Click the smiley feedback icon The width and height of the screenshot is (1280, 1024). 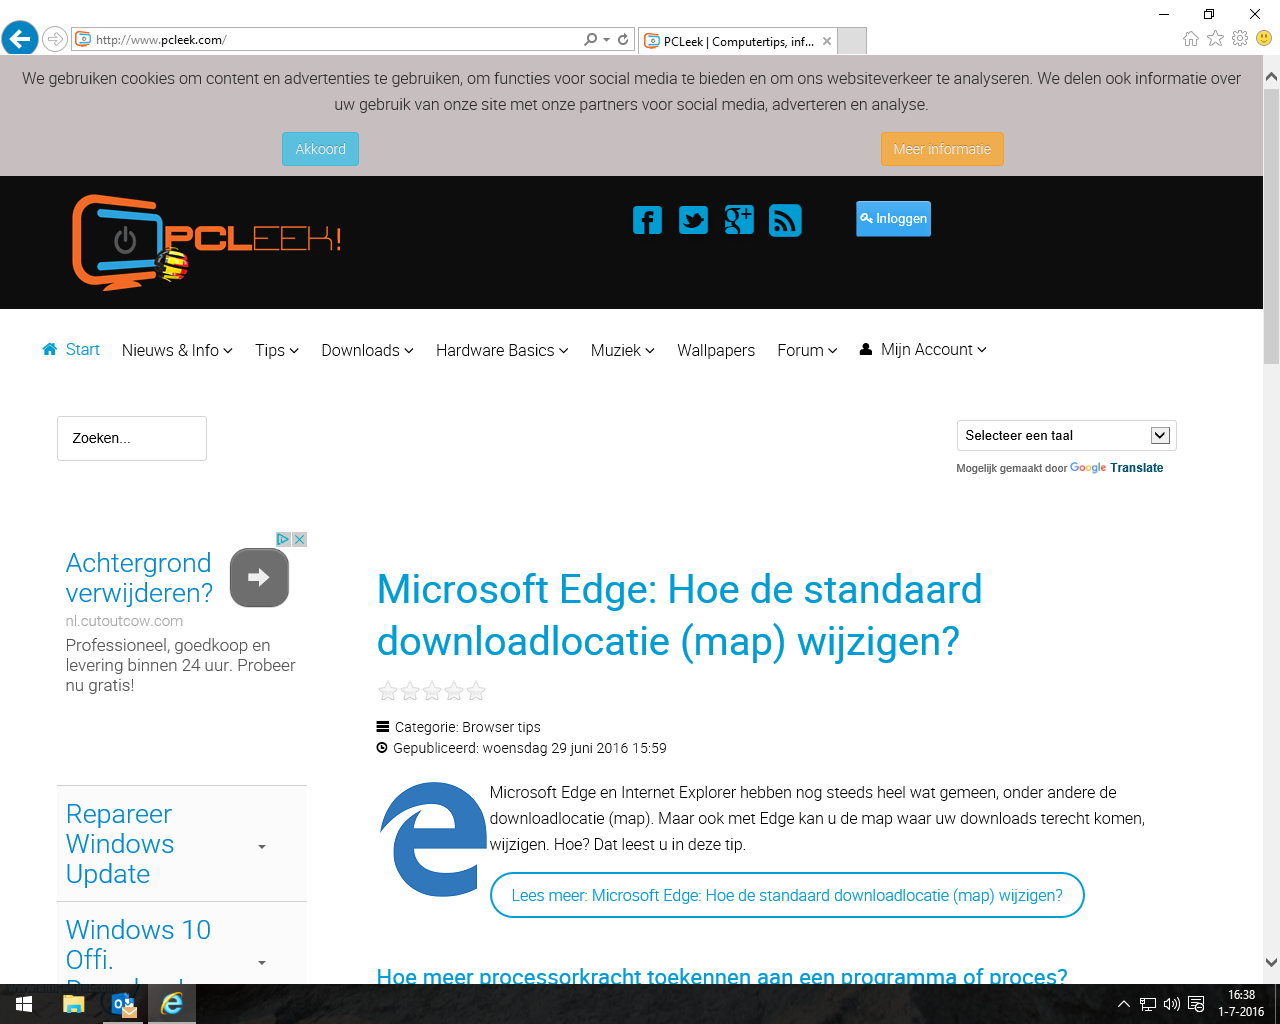1264,39
